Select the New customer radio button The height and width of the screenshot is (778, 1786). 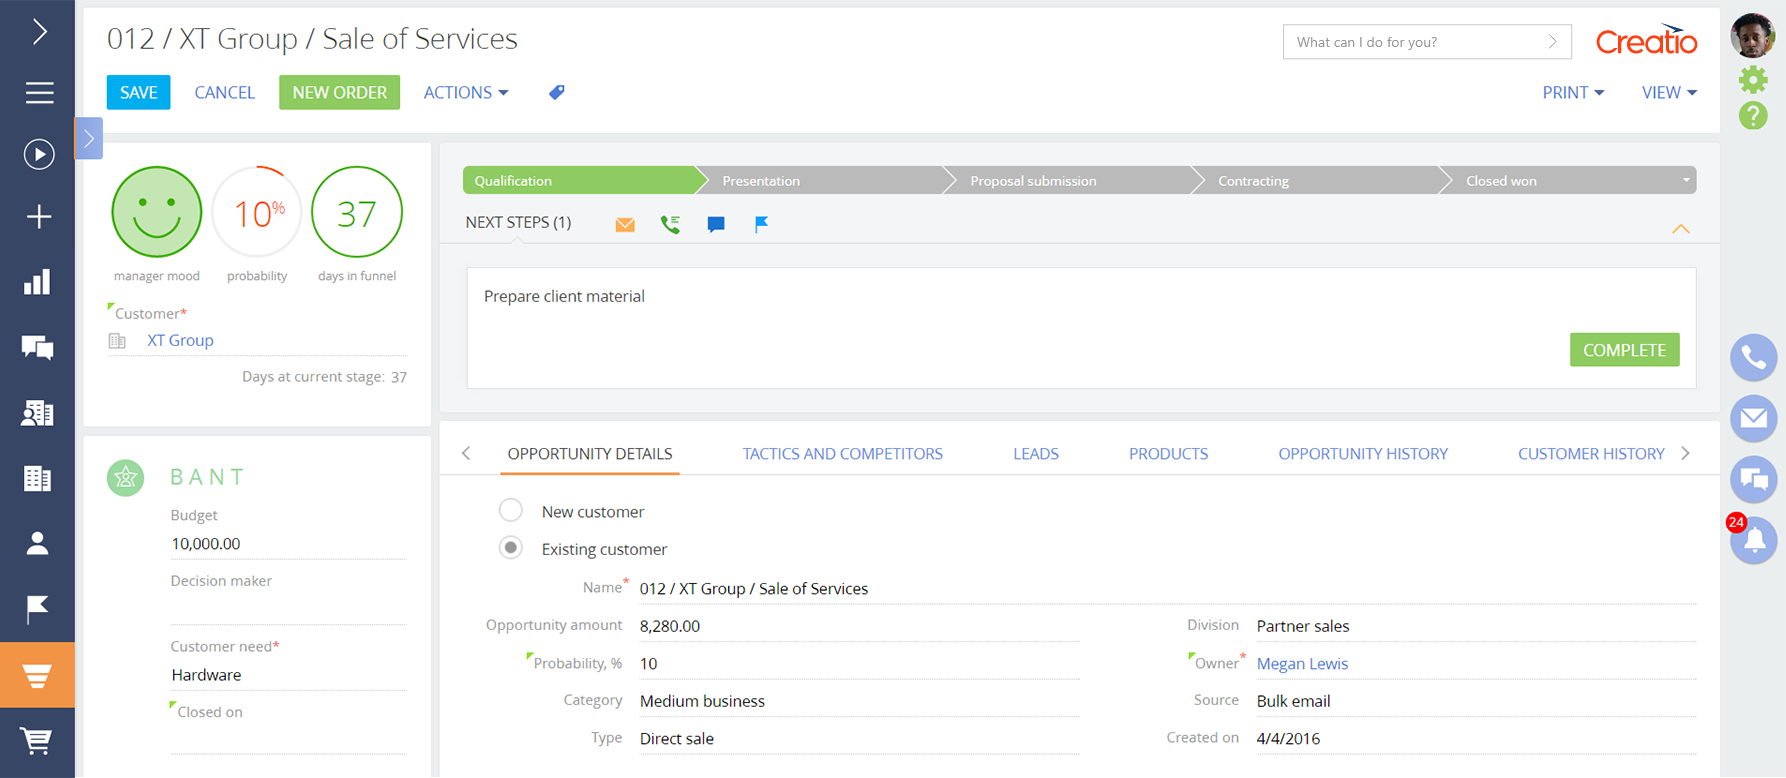511,511
